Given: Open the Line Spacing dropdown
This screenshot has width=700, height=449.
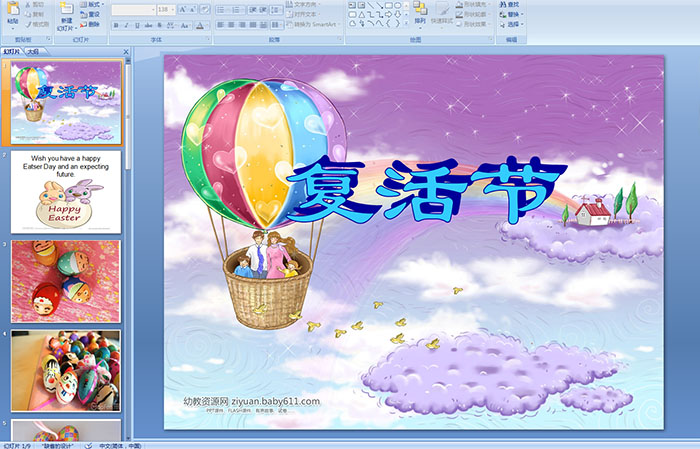Looking at the screenshot, I should coord(277,9).
